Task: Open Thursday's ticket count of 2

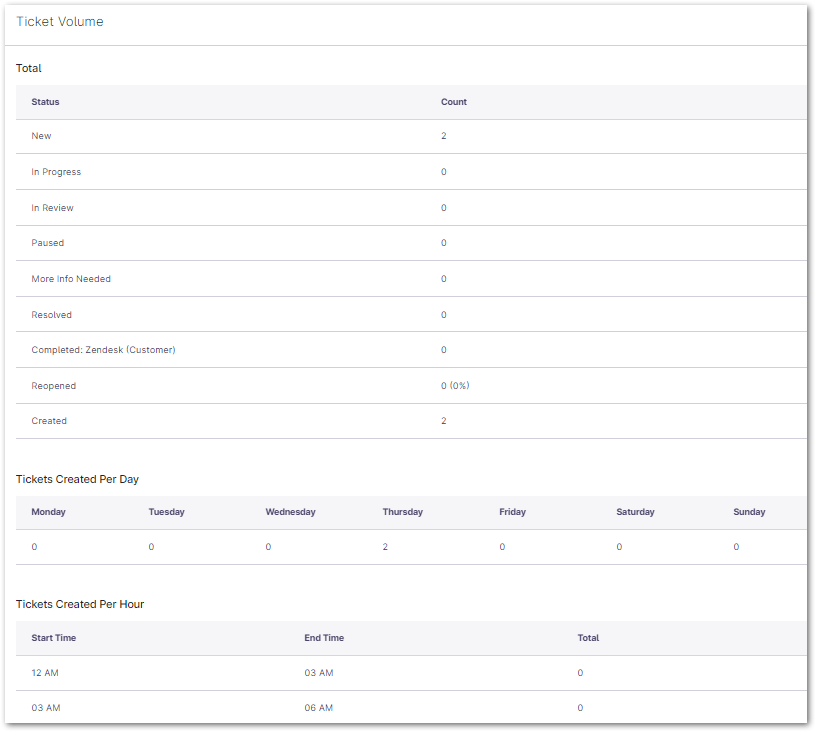Action: coord(385,547)
